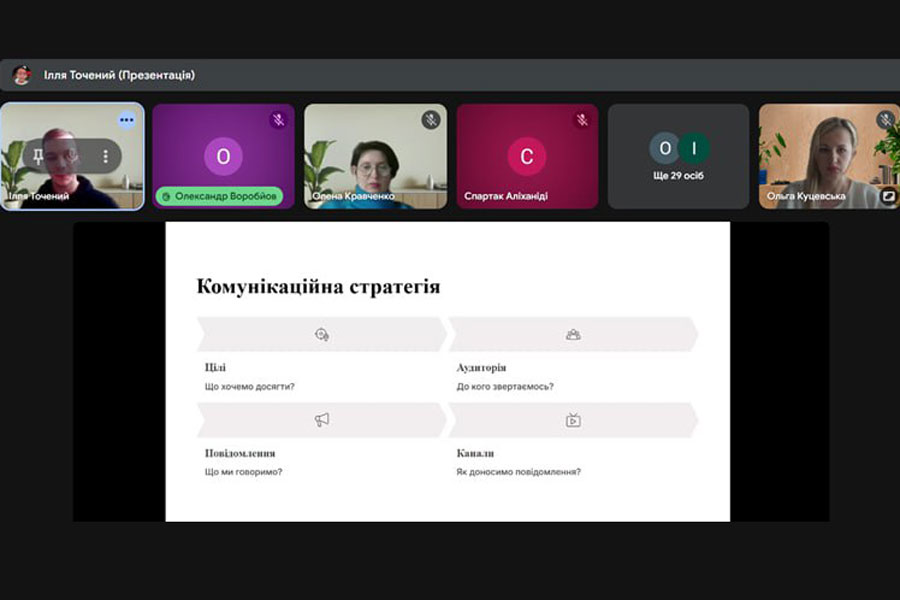This screenshot has height=600, width=900.
Task: Open vertical three-dot menu on Ілля Точений tile
Action: coord(106,156)
